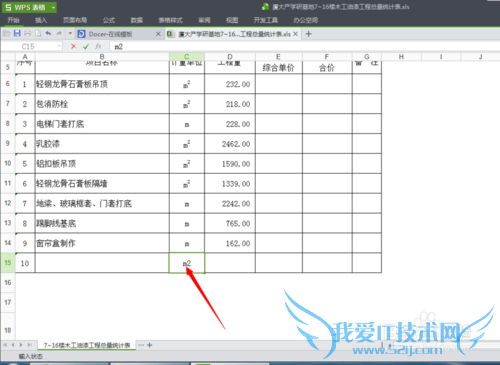Click the Undo arrow icon
Image resolution: width=500 pixels, height=365 pixels.
pyautogui.click(x=49, y=33)
